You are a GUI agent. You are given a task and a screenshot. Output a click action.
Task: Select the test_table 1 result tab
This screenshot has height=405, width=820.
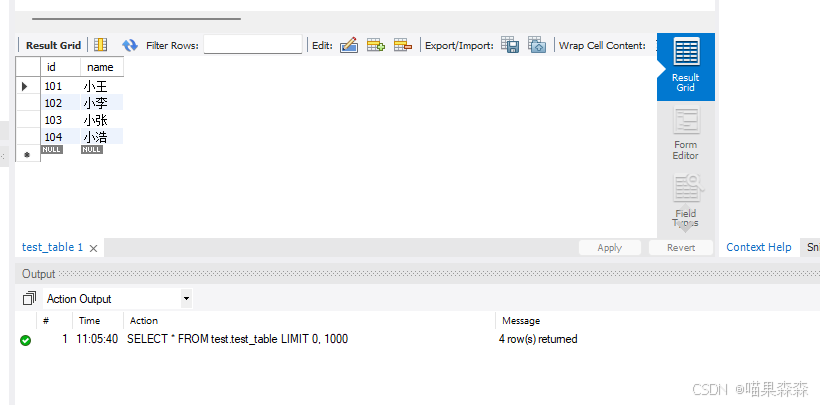tap(52, 248)
